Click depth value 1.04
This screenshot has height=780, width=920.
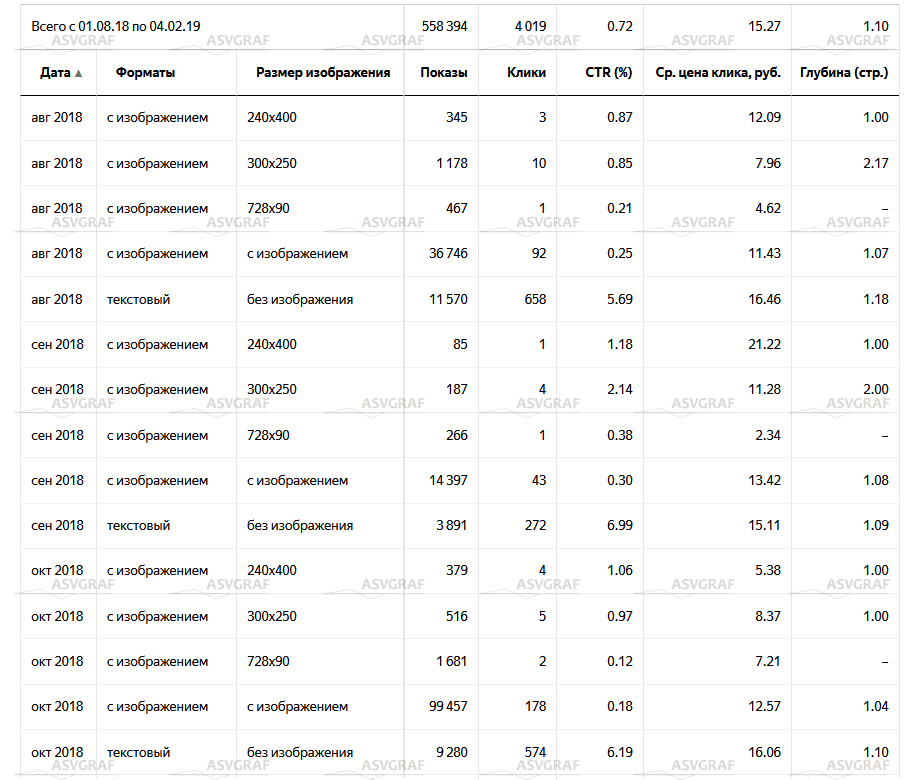click(875, 707)
